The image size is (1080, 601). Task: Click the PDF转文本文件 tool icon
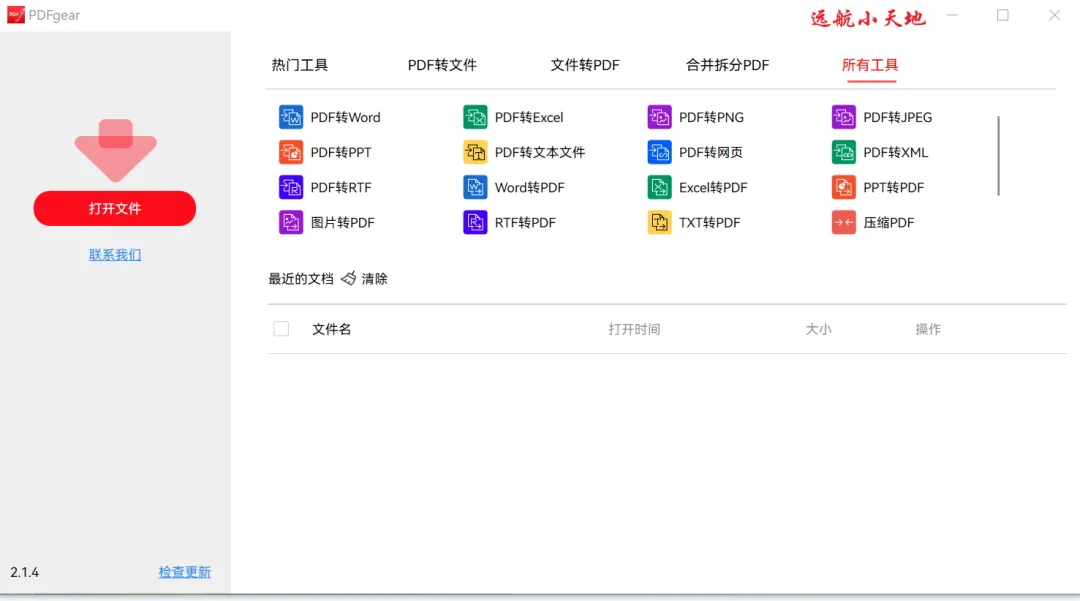pos(475,152)
